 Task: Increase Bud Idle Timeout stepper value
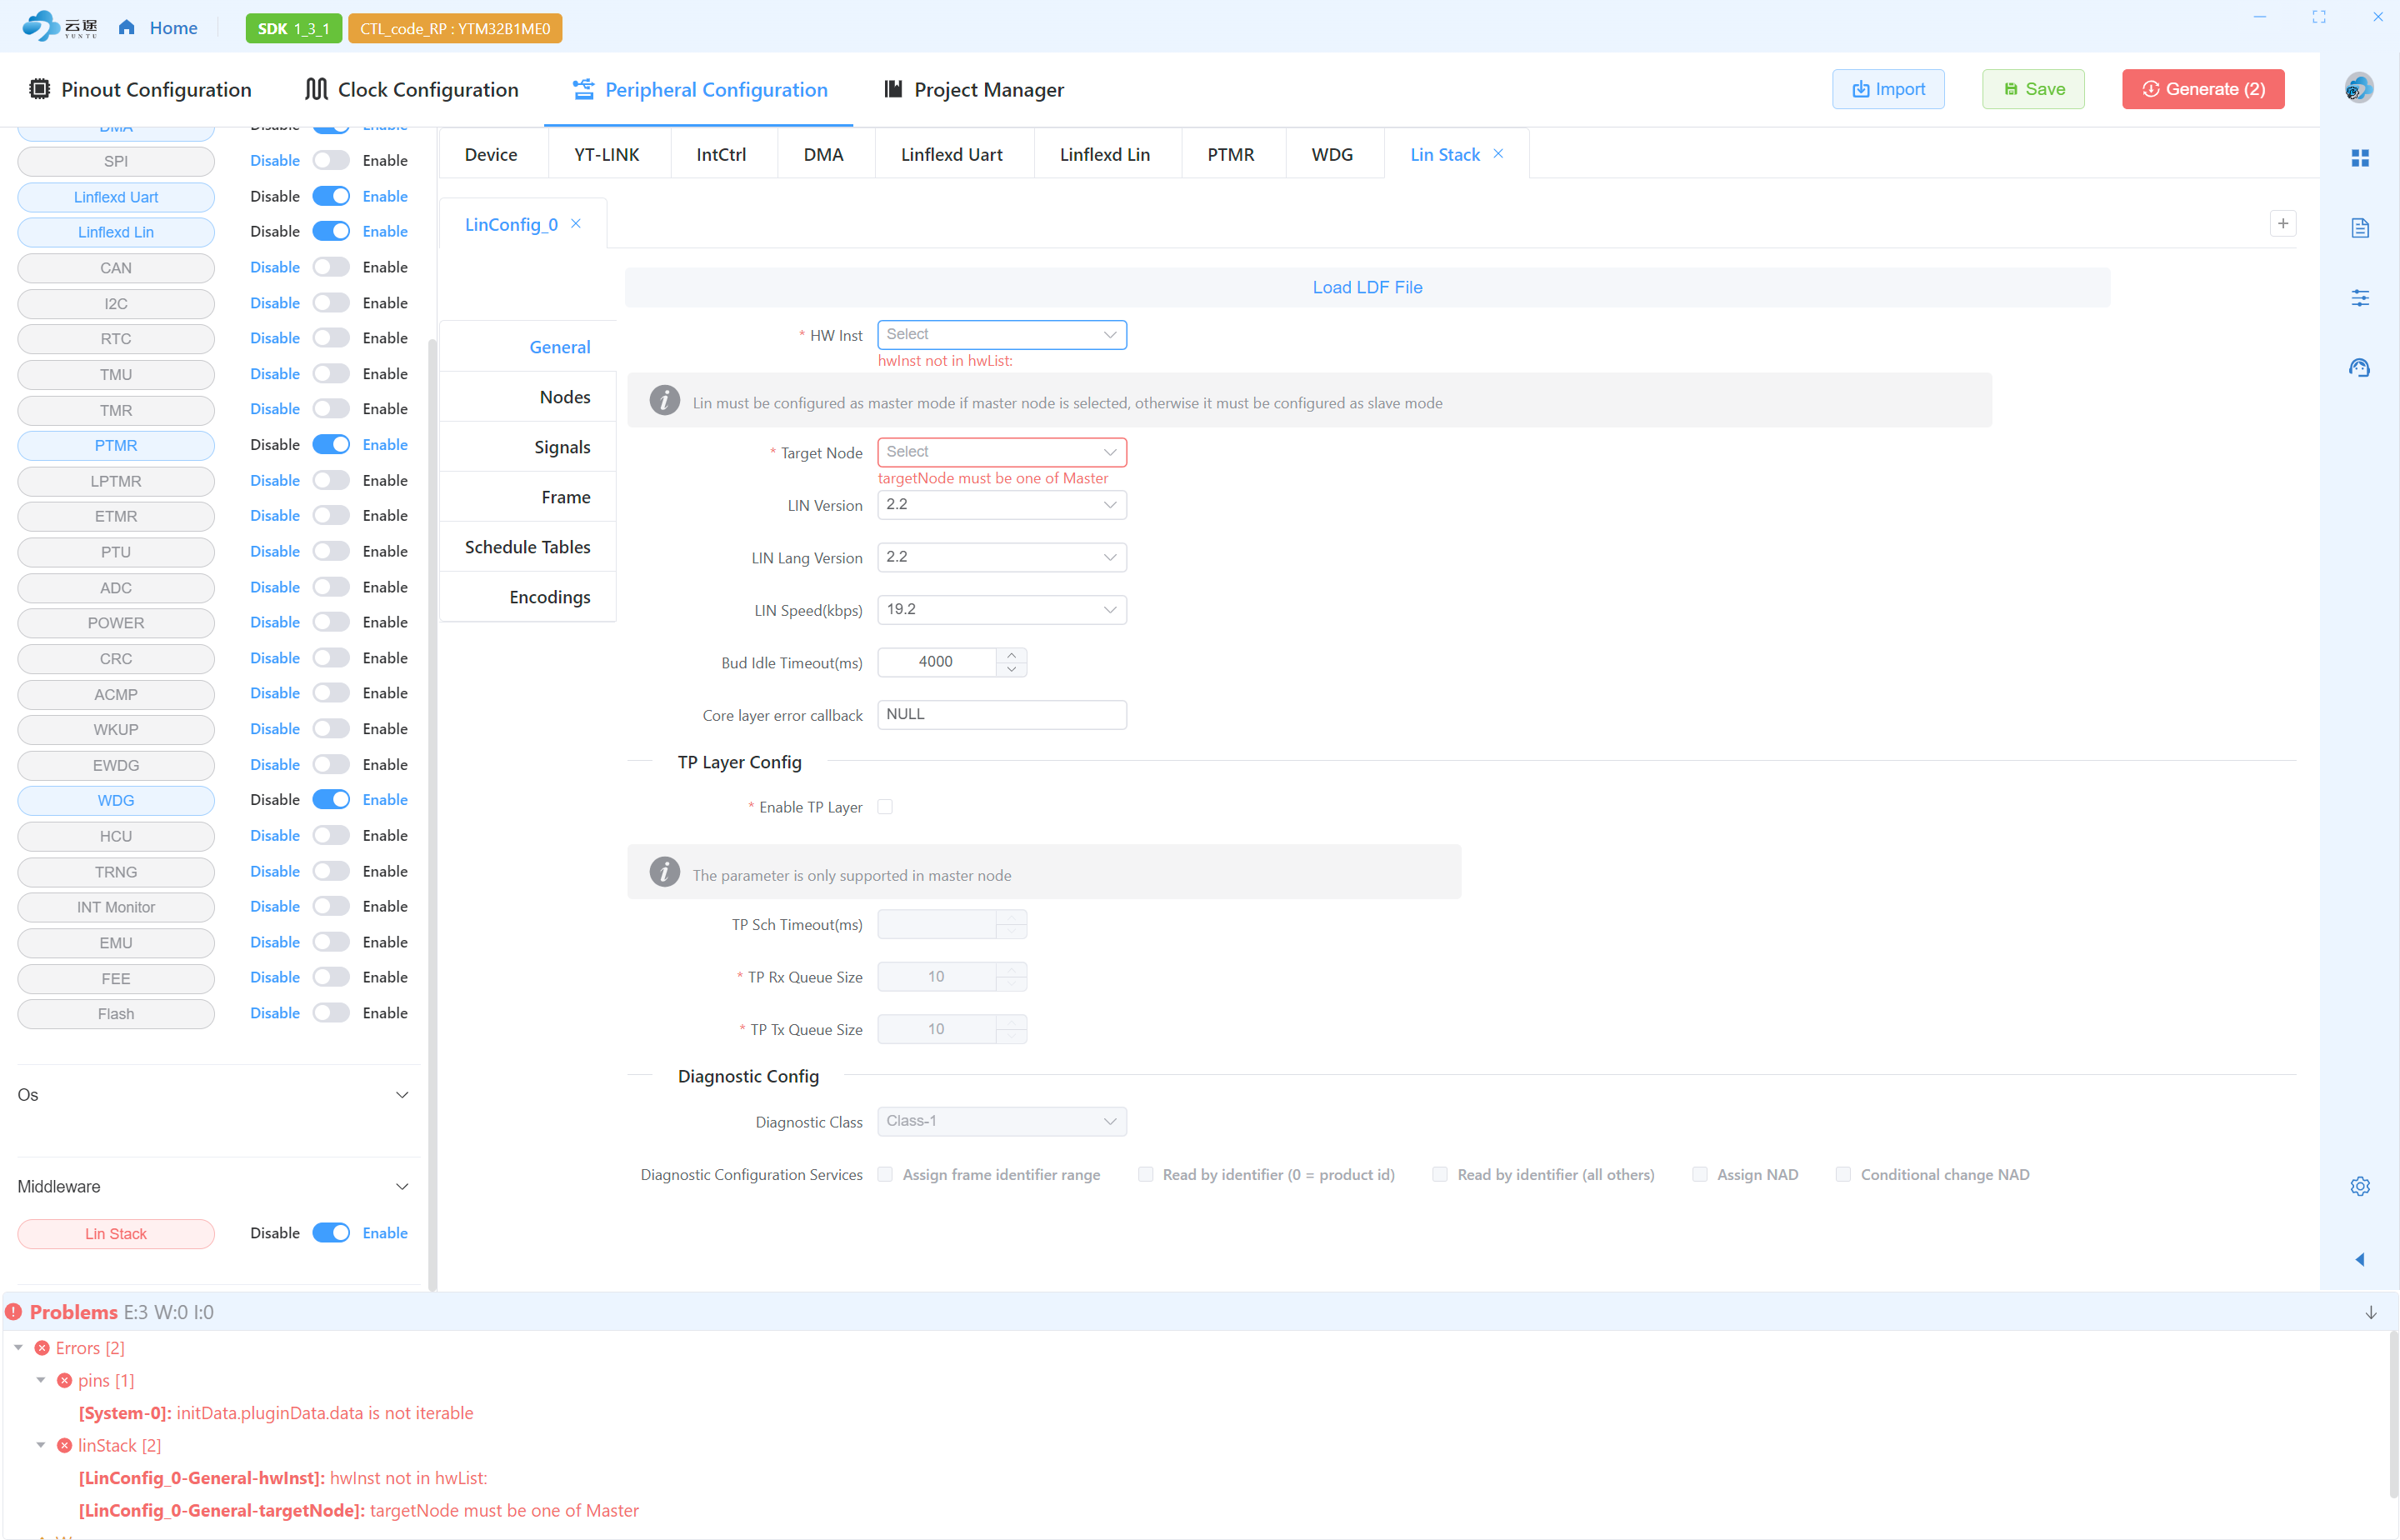(1012, 655)
